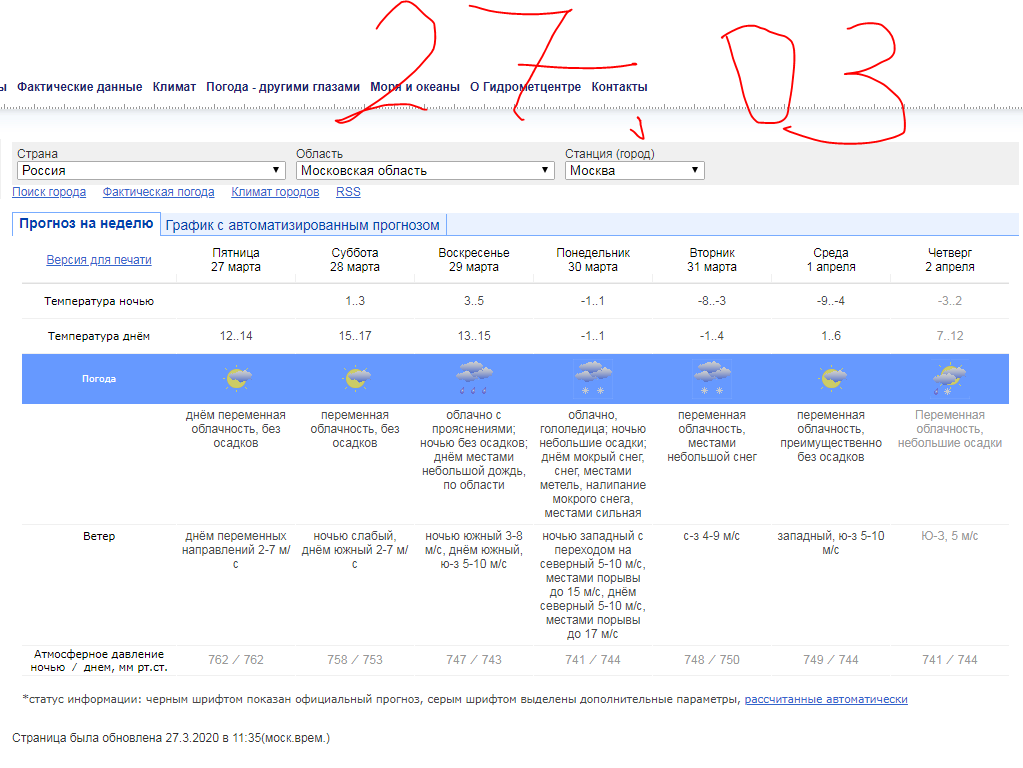Click night temperature value 1..3
1023x768 pixels.
point(355,301)
